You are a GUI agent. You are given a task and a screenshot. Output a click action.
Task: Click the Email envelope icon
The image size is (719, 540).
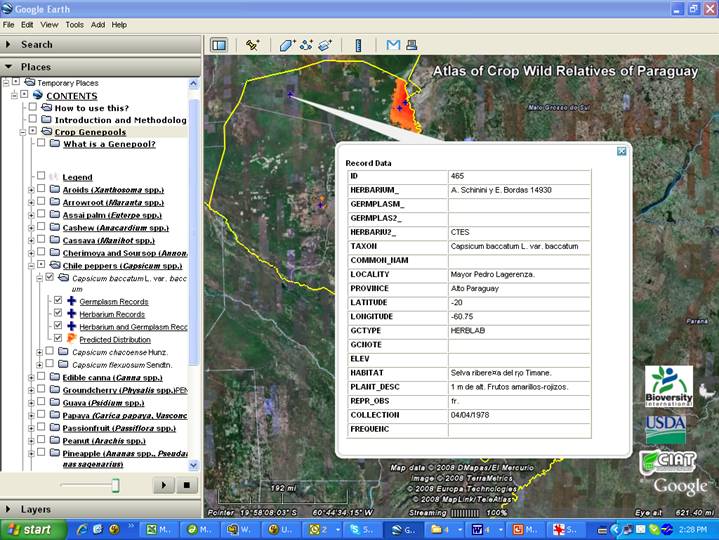click(393, 44)
